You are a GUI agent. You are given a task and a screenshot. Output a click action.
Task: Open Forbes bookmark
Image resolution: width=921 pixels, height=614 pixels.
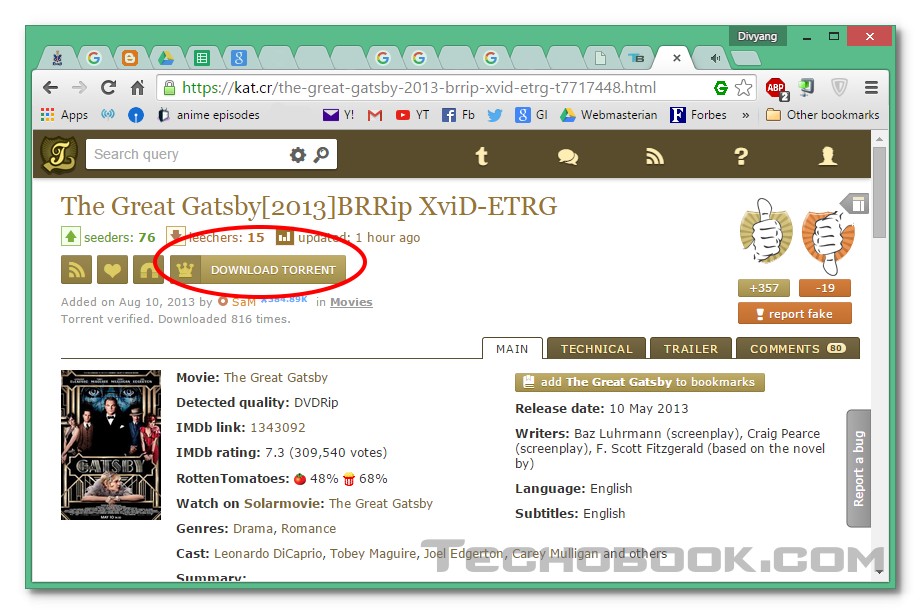click(x=698, y=115)
